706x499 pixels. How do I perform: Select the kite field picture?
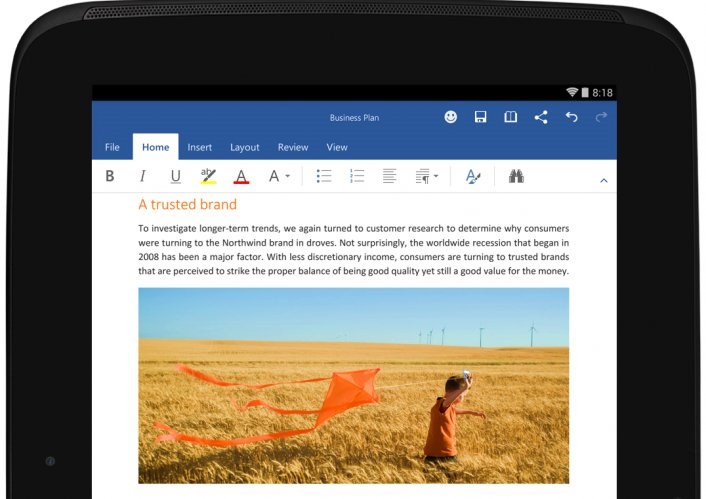click(x=353, y=386)
